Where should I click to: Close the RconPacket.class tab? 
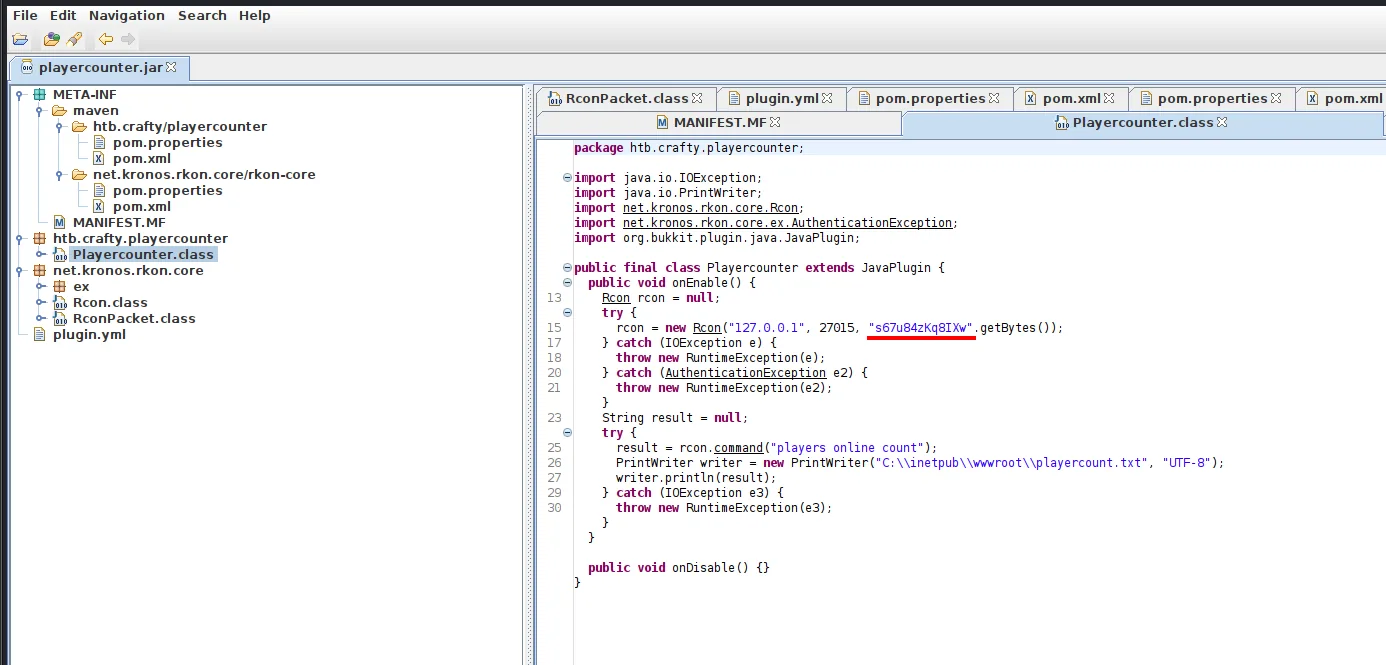point(697,98)
